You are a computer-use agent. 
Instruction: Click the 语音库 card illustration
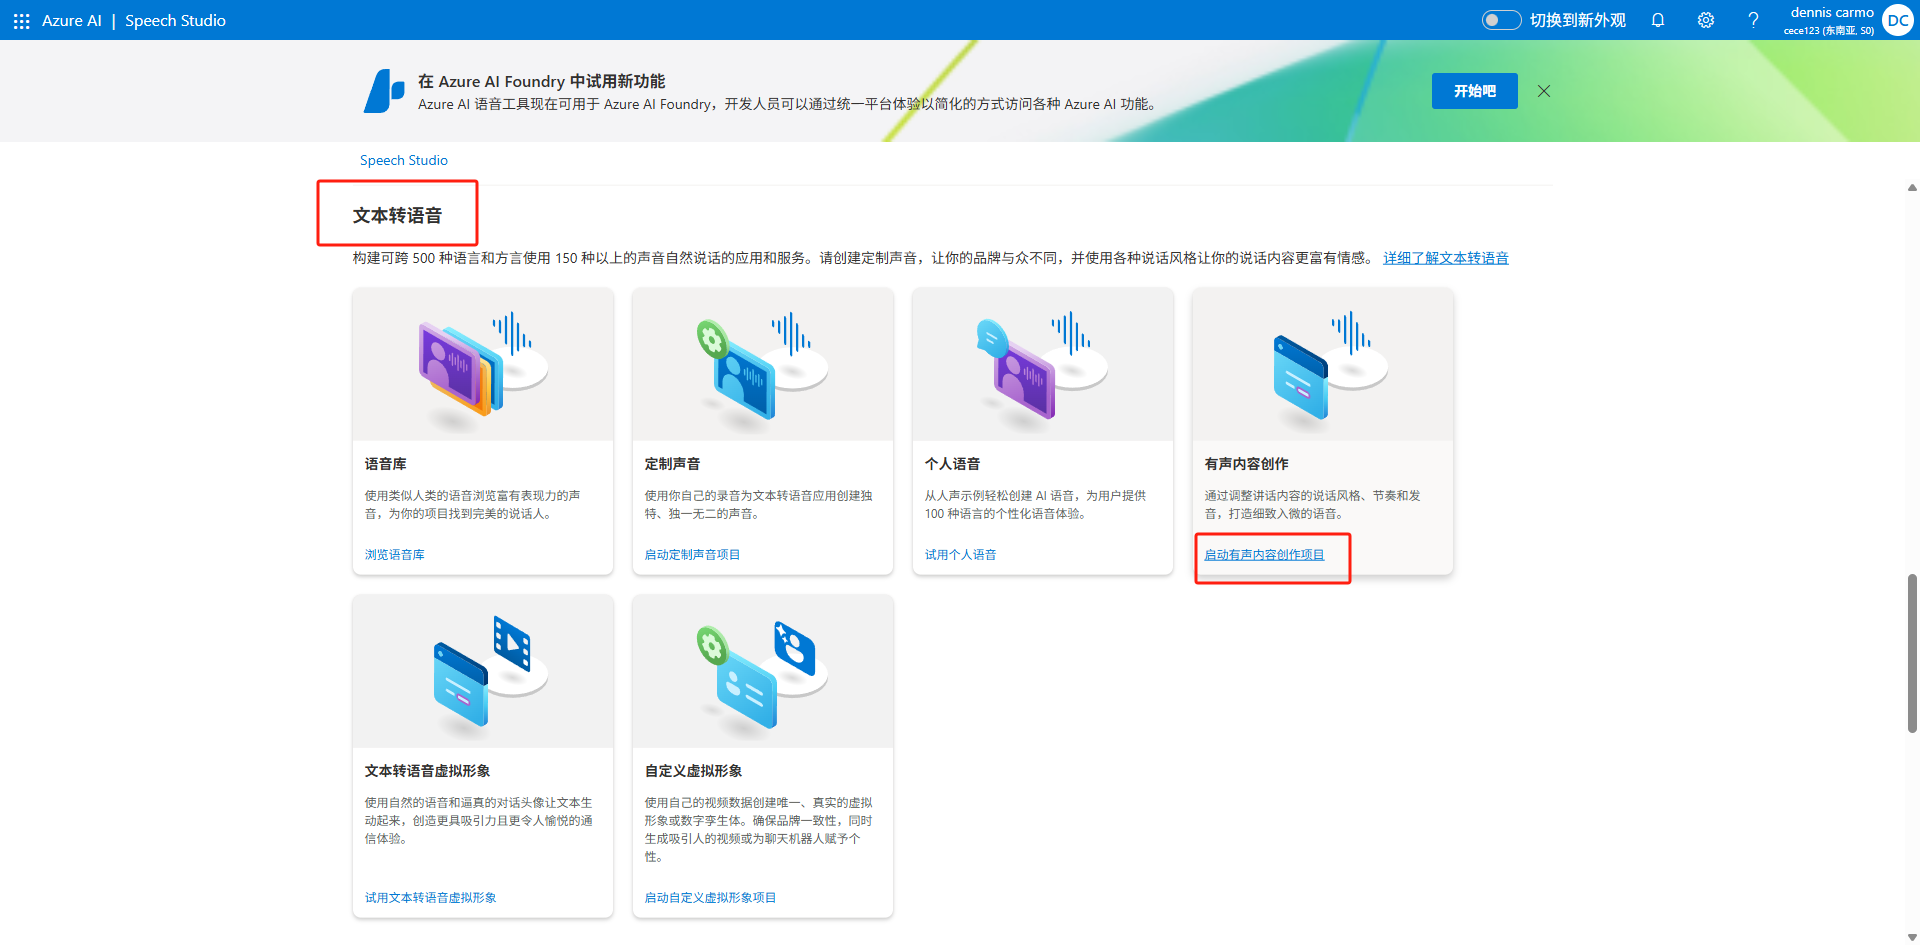click(x=482, y=365)
